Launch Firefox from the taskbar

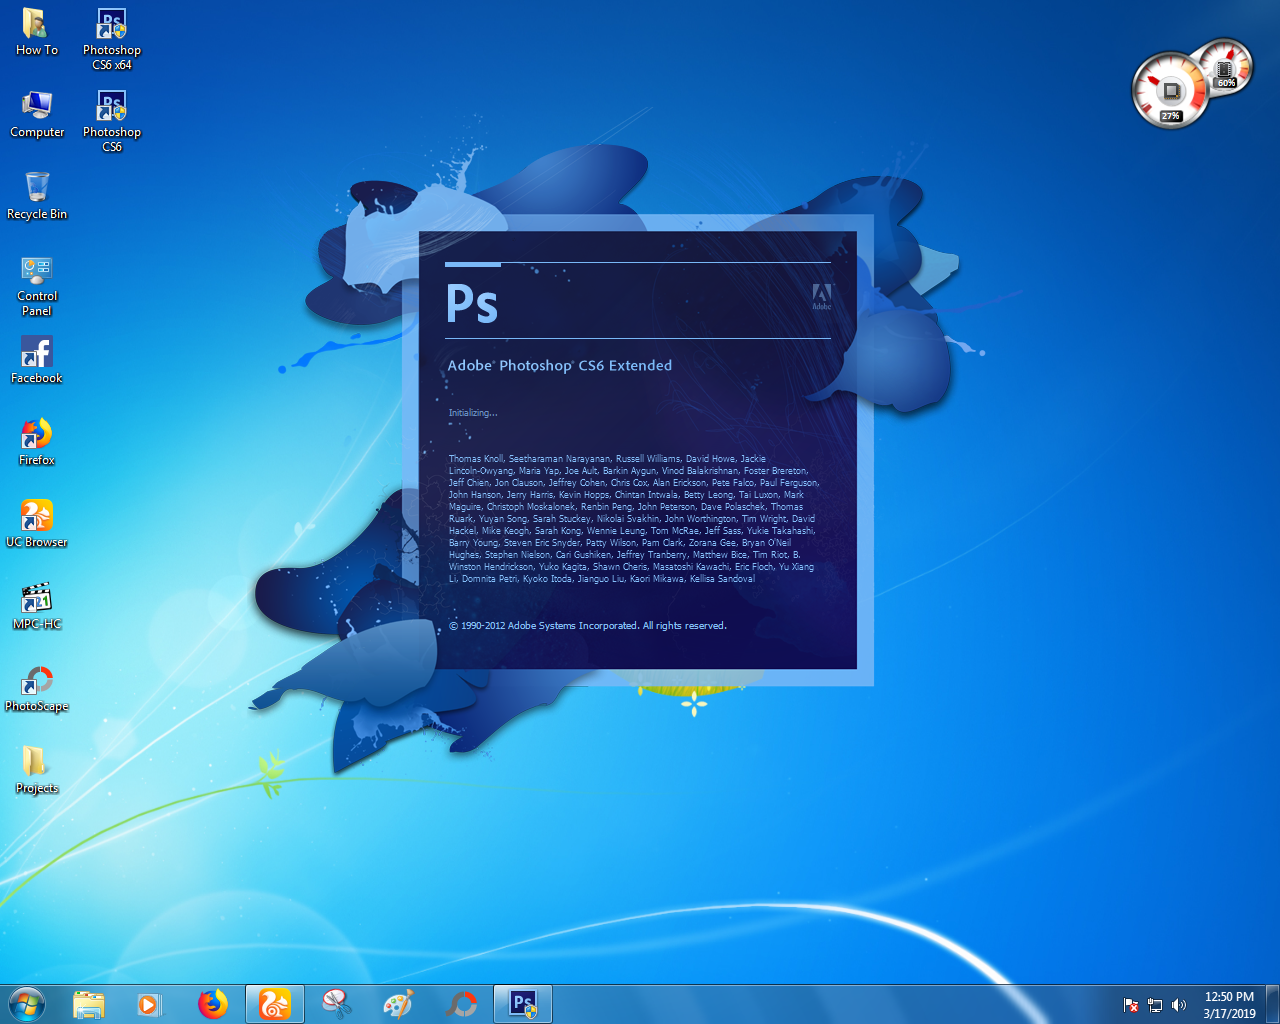tap(212, 1004)
